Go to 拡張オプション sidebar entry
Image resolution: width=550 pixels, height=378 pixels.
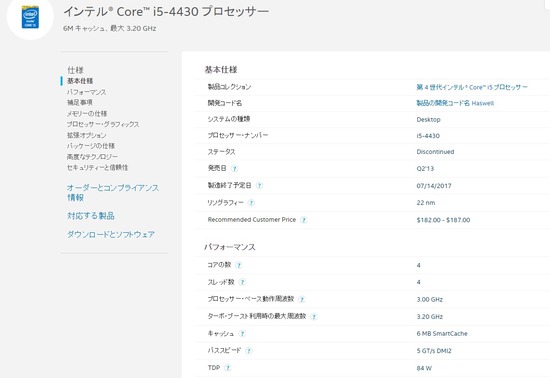coord(86,135)
